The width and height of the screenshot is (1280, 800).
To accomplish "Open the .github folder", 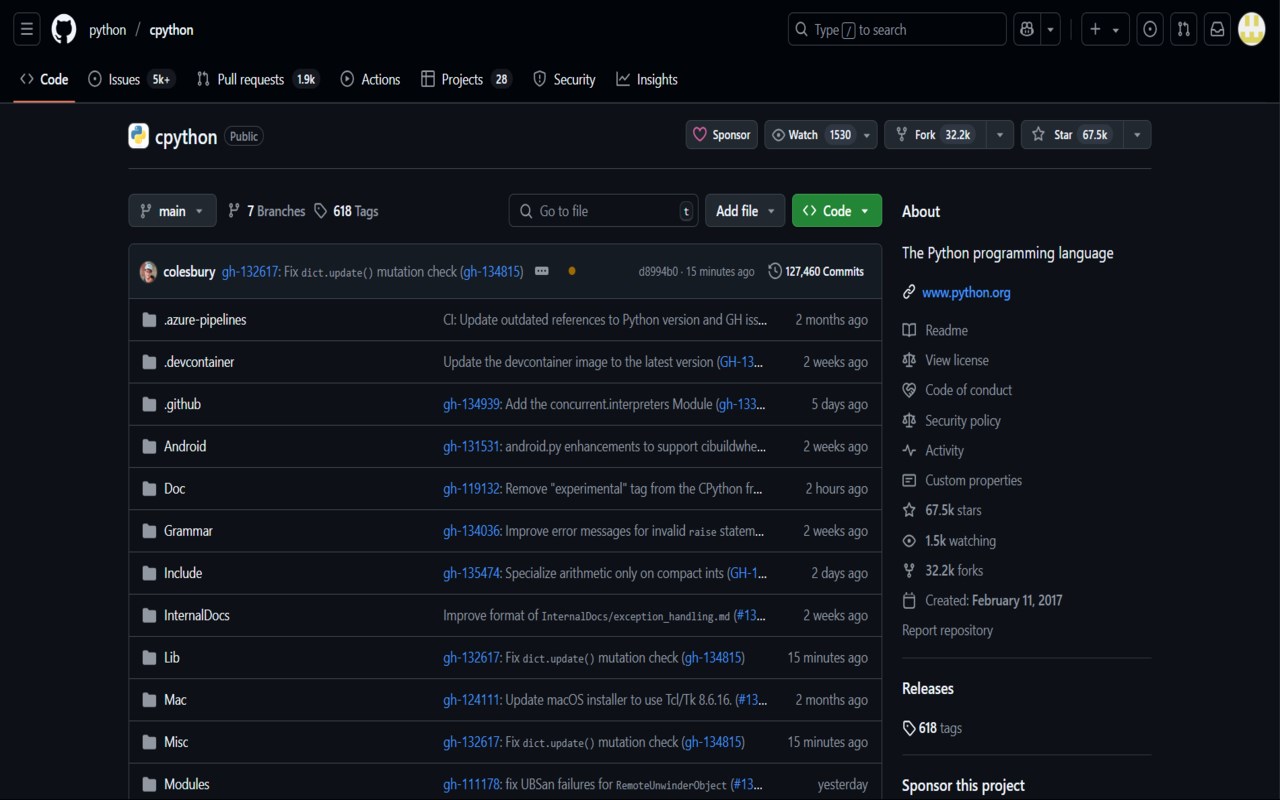I will tap(182, 404).
